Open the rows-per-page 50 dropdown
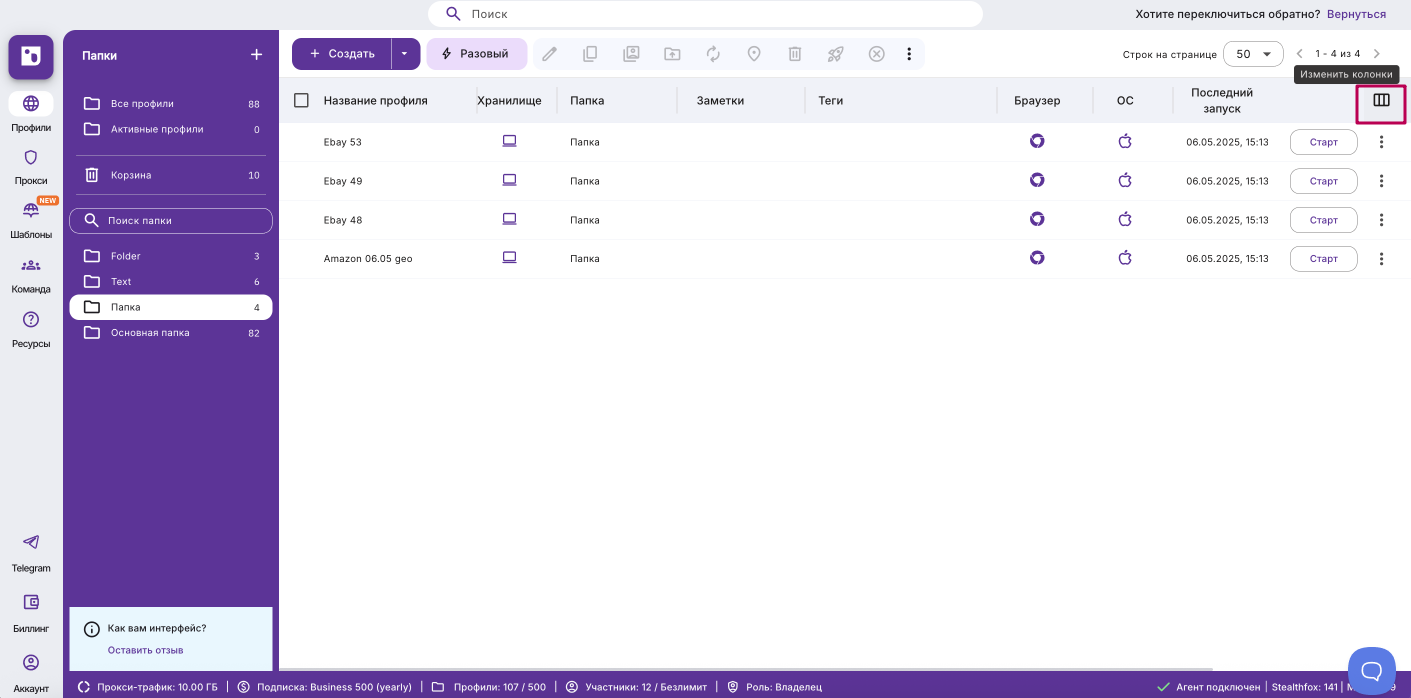This screenshot has width=1411, height=698. tap(1253, 54)
